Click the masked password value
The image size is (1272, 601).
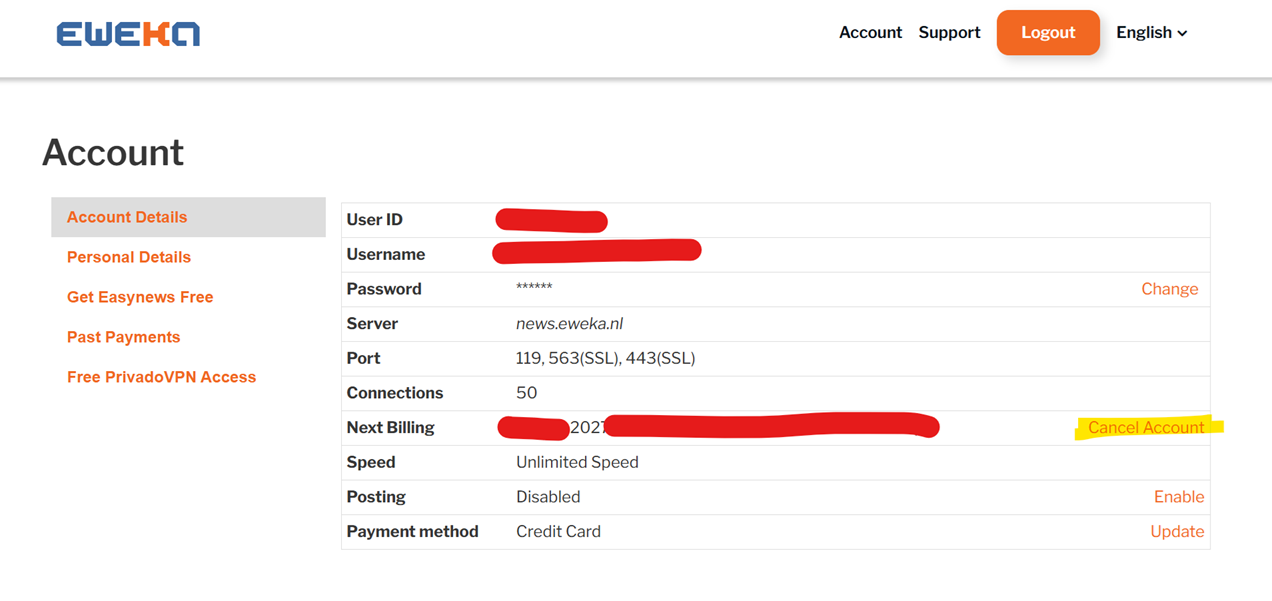tap(534, 289)
